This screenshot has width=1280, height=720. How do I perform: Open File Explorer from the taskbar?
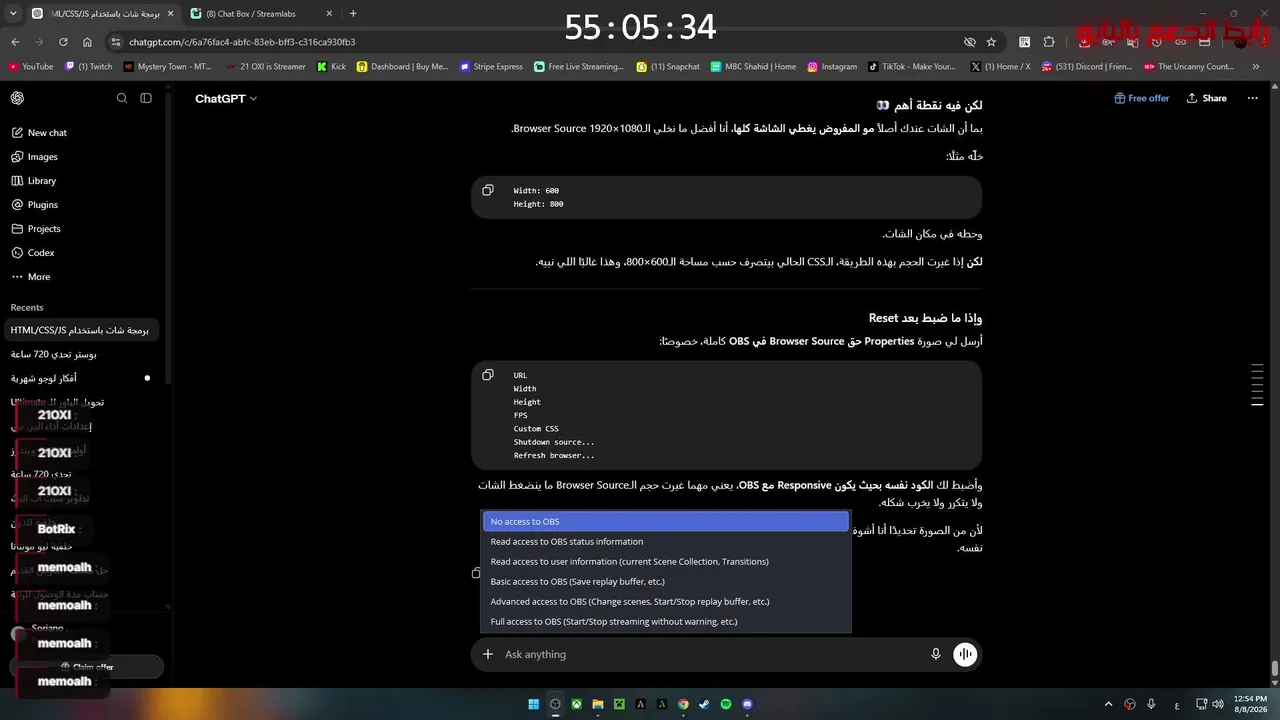[x=598, y=704]
